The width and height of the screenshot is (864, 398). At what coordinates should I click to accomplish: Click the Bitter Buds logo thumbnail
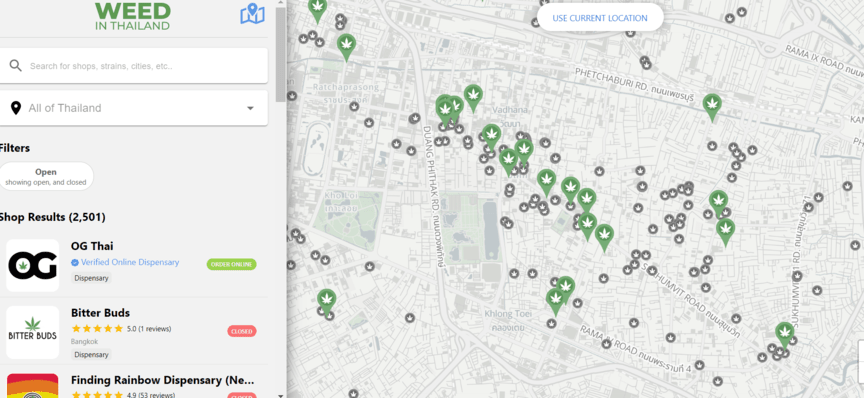tap(33, 332)
